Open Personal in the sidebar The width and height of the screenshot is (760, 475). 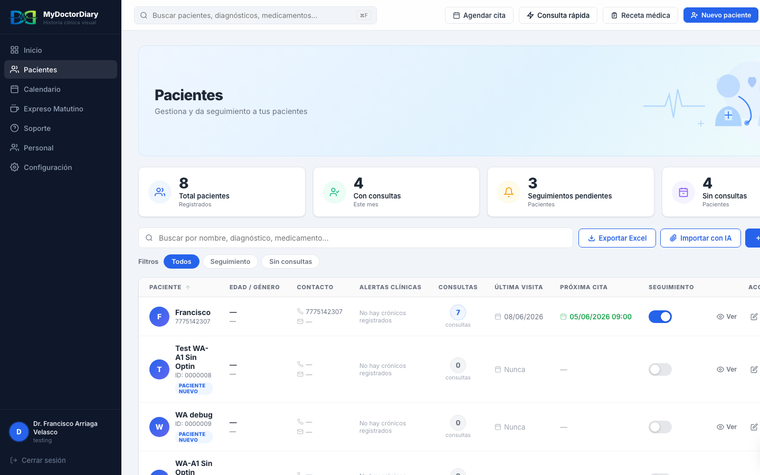coord(61,147)
